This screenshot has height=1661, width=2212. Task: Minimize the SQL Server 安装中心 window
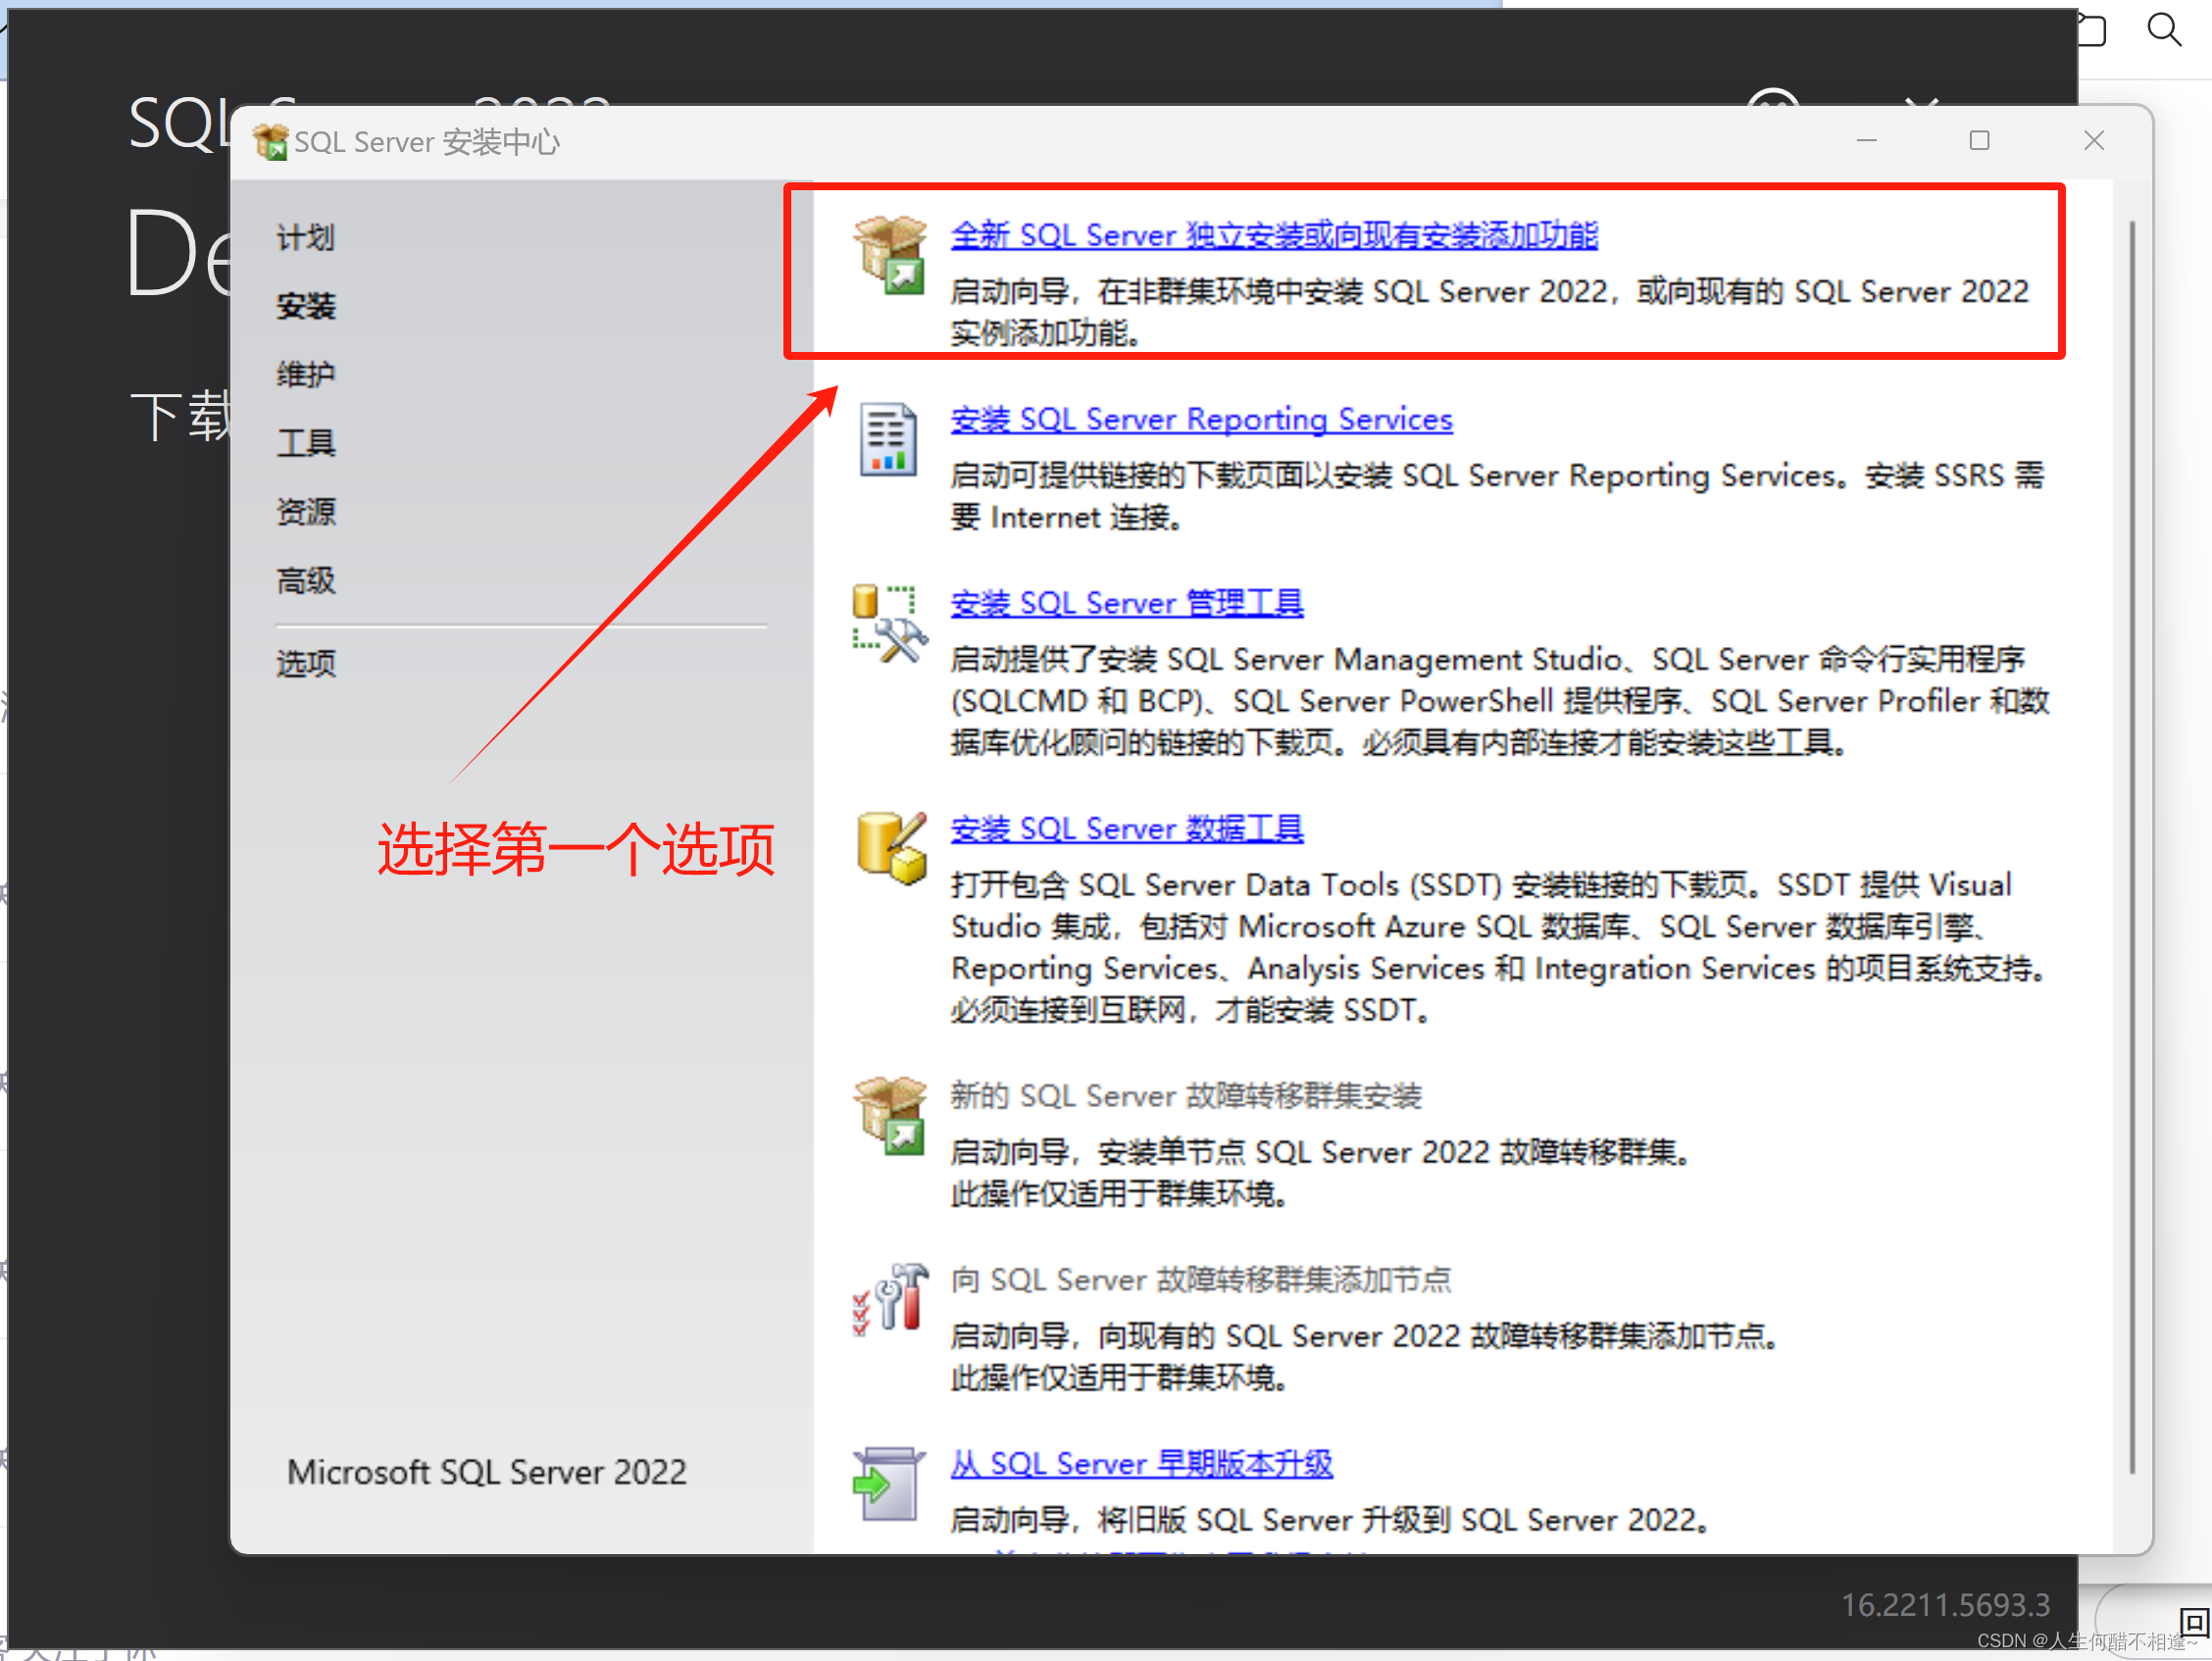point(1866,141)
